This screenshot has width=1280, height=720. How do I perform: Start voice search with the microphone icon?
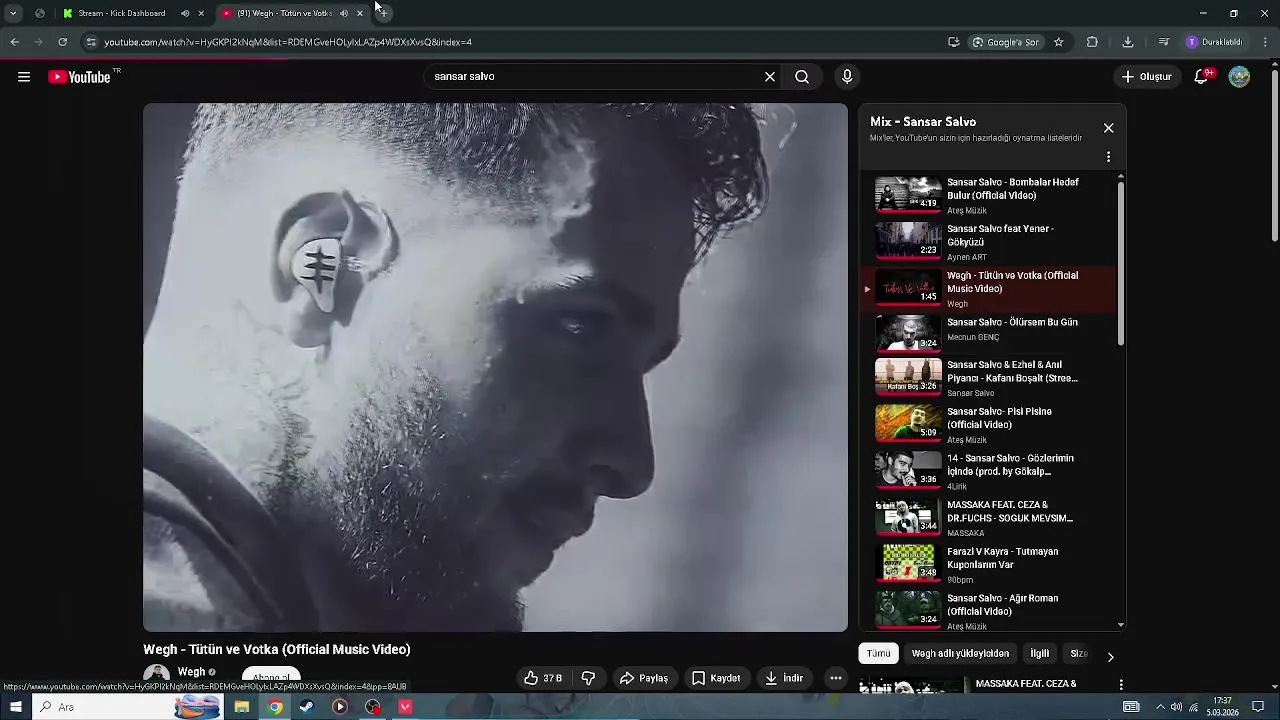pos(847,77)
